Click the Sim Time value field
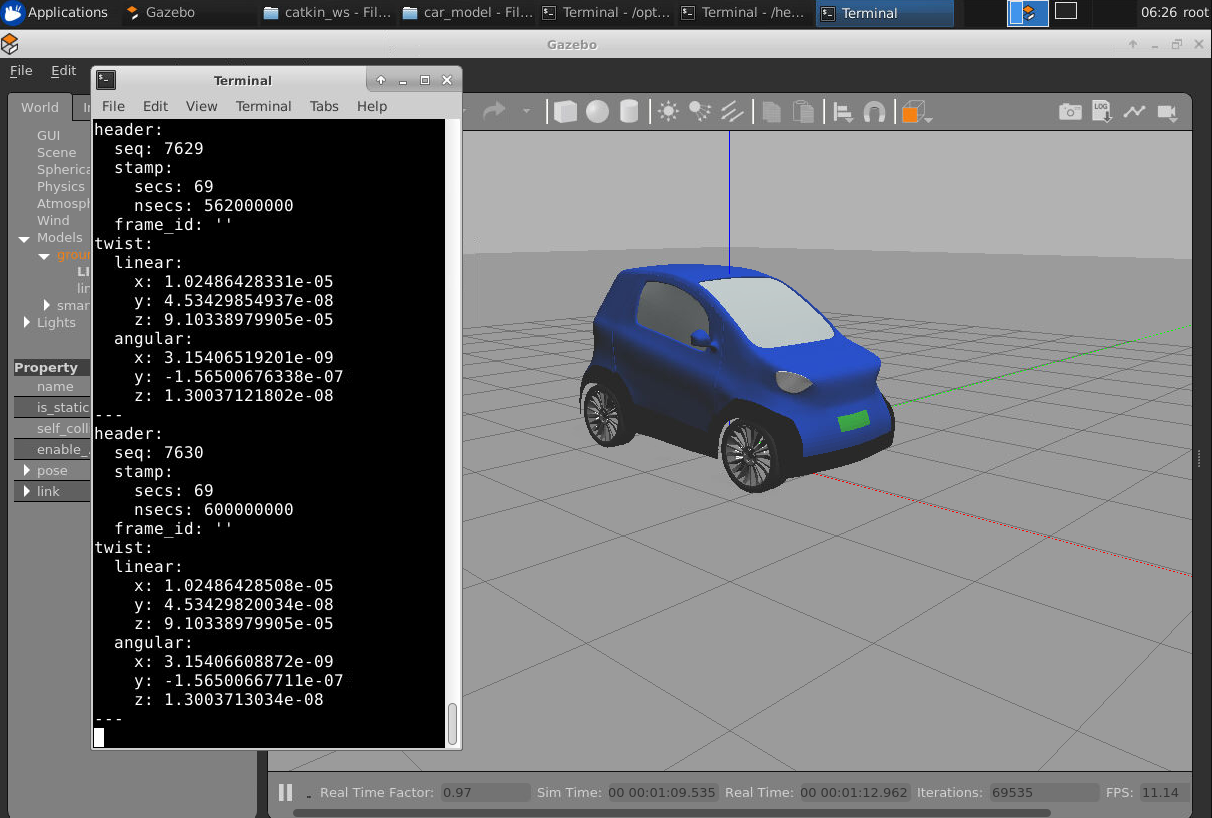Viewport: 1212px width, 818px height. coord(662,792)
